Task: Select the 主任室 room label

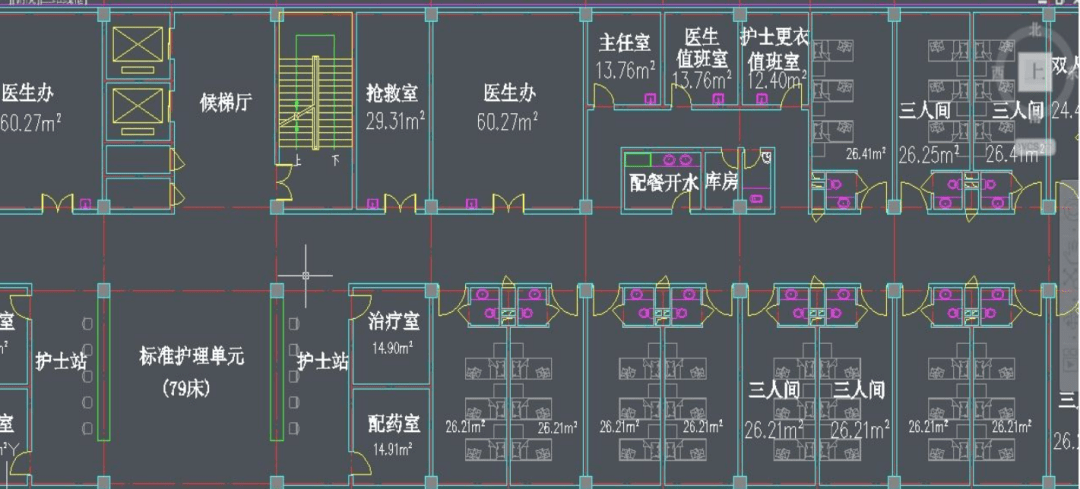Action: point(624,43)
